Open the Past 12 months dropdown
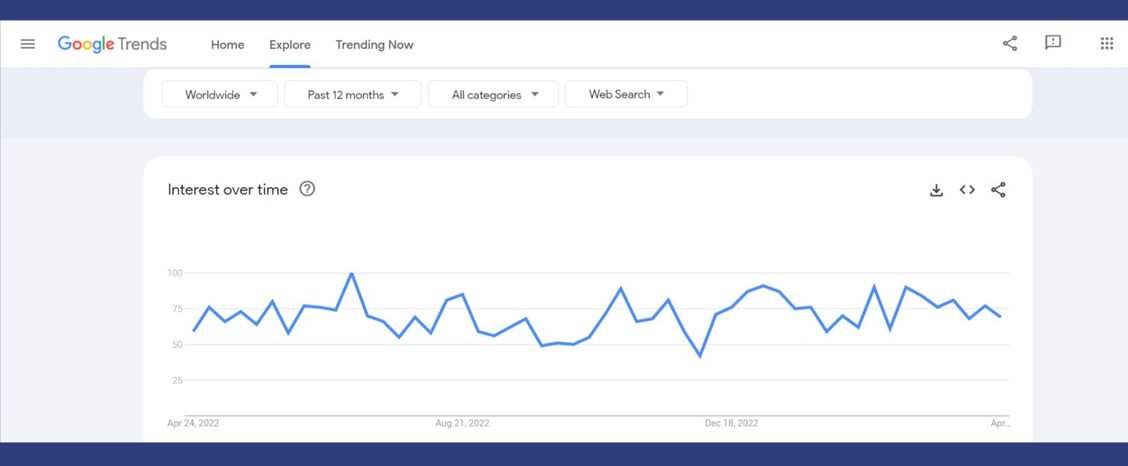This screenshot has width=1128, height=466. coord(352,95)
